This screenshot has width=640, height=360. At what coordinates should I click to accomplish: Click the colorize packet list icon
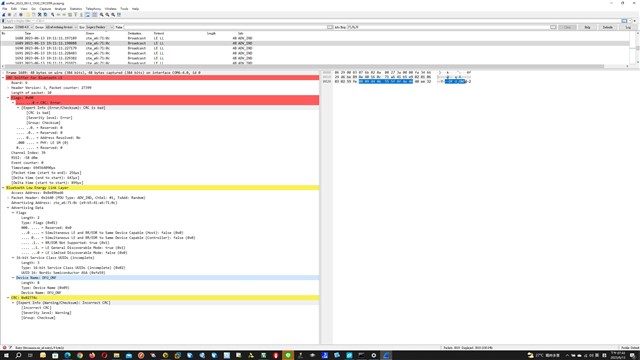pyautogui.click(x=95, y=15)
